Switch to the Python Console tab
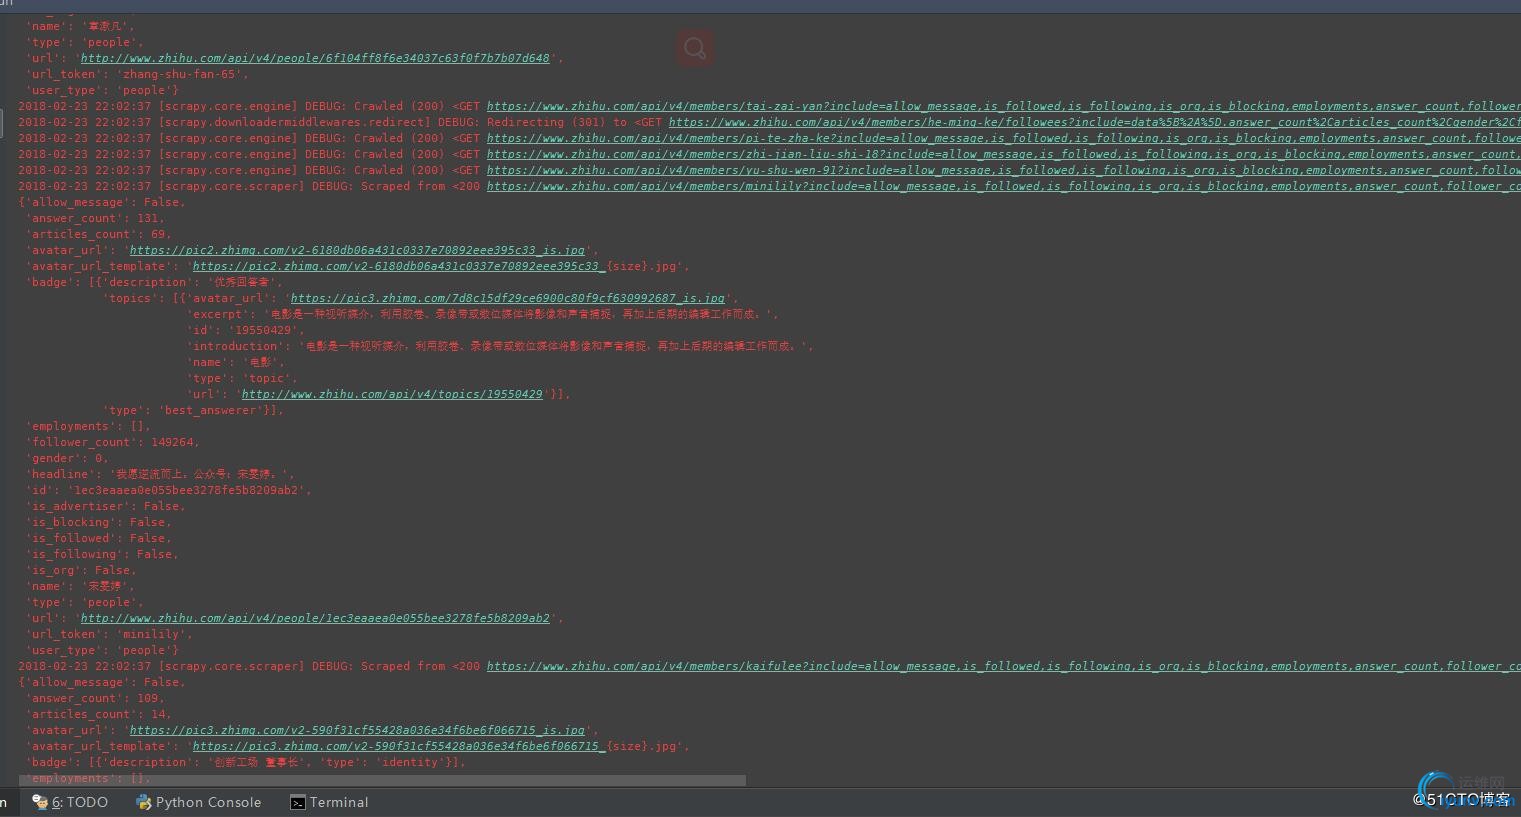The image size is (1521, 817). click(x=198, y=802)
